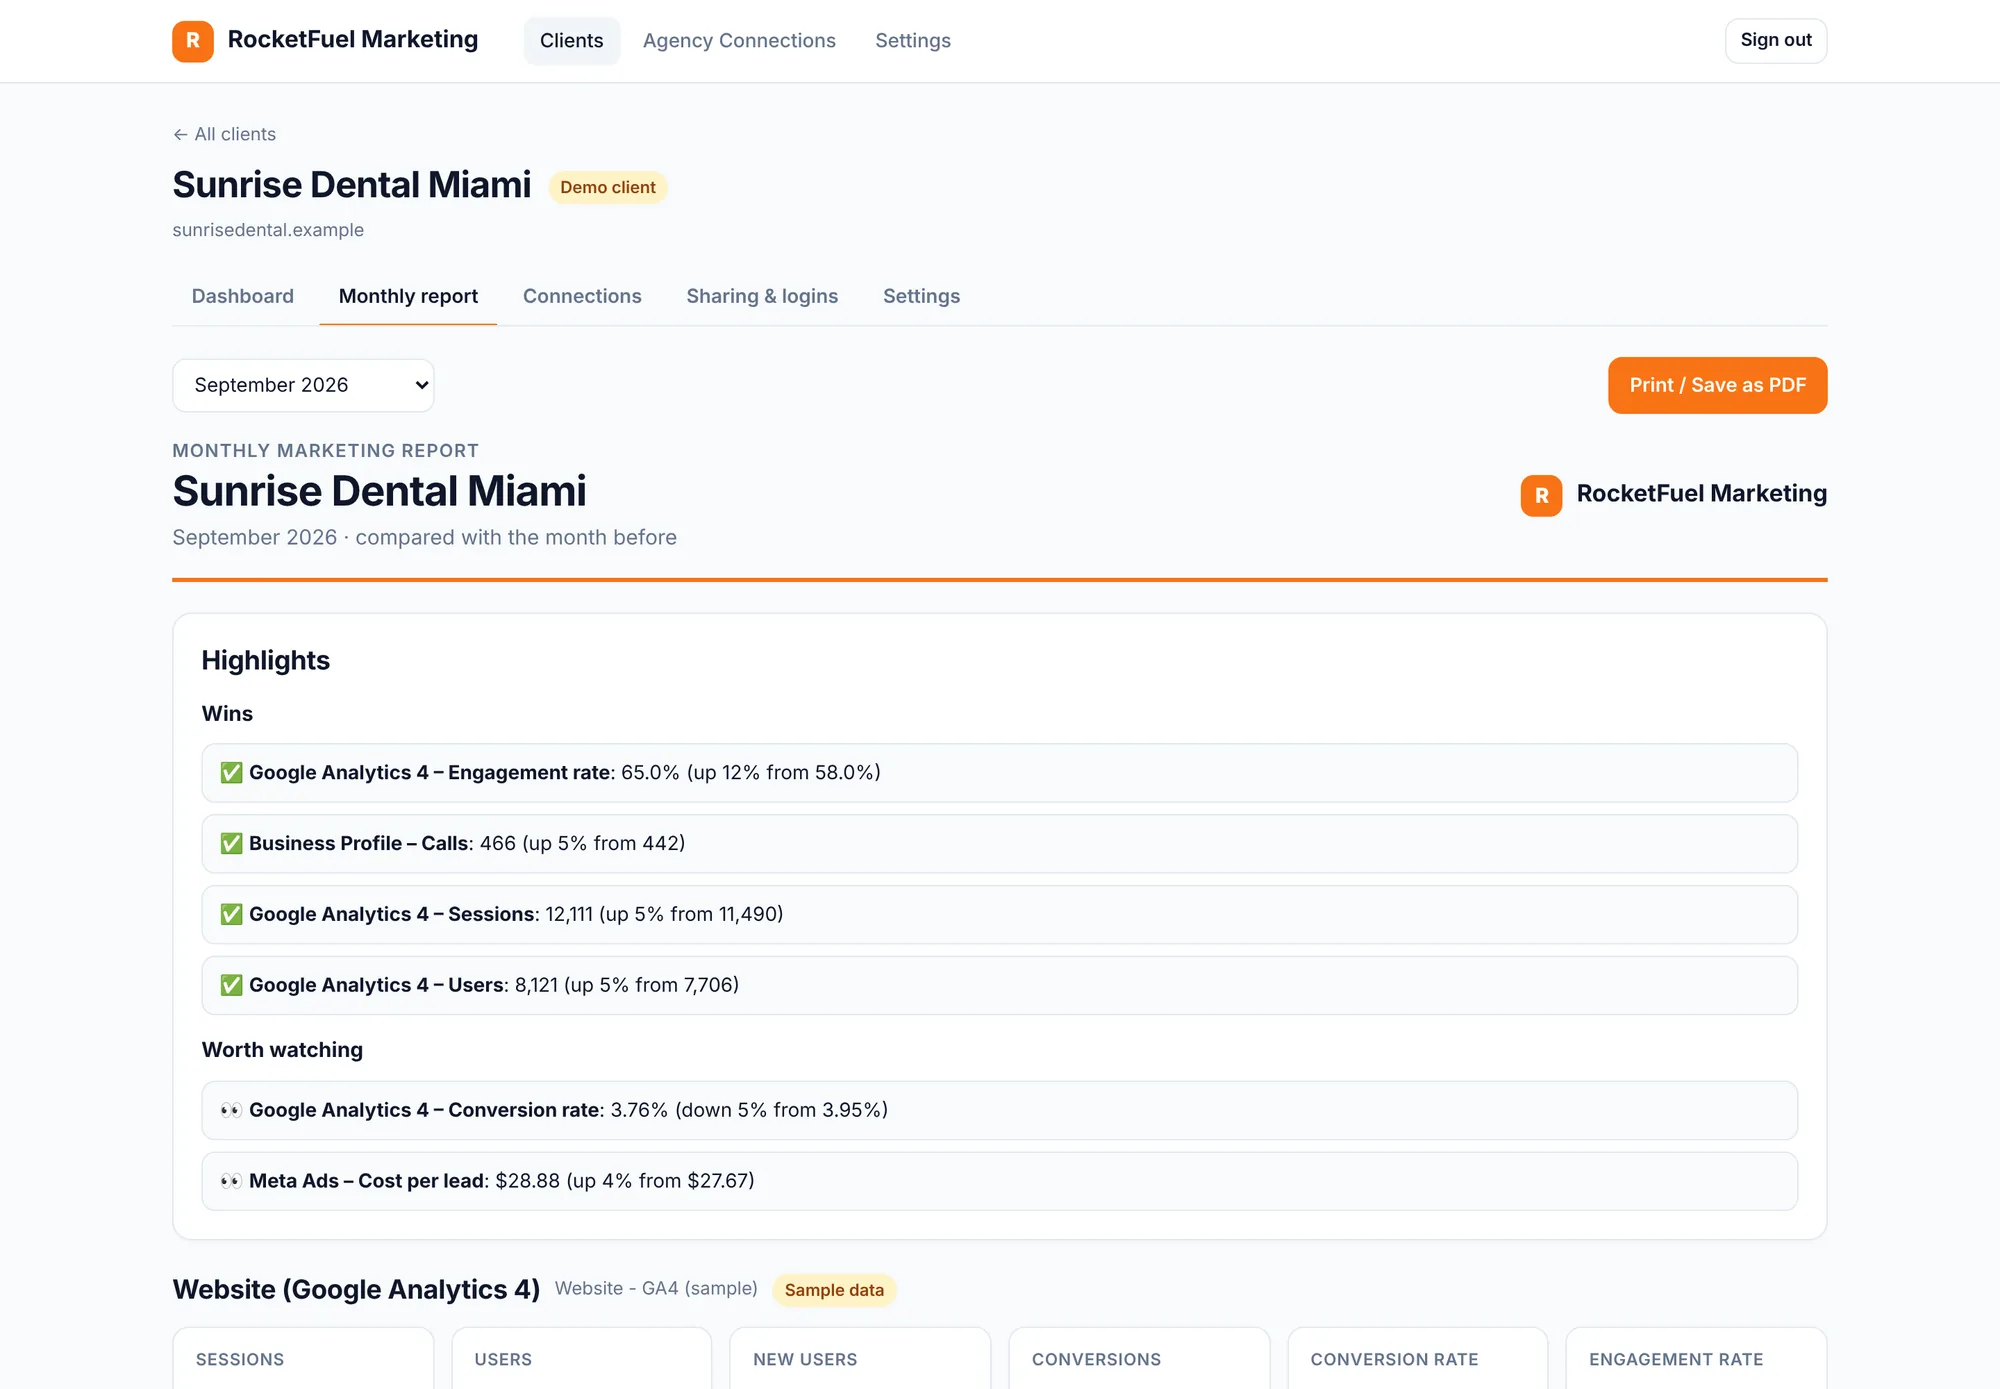Screen dimensions: 2000x1389
Task: Click the ENGAGEMENT RATE metric card
Action: 1696,1358
